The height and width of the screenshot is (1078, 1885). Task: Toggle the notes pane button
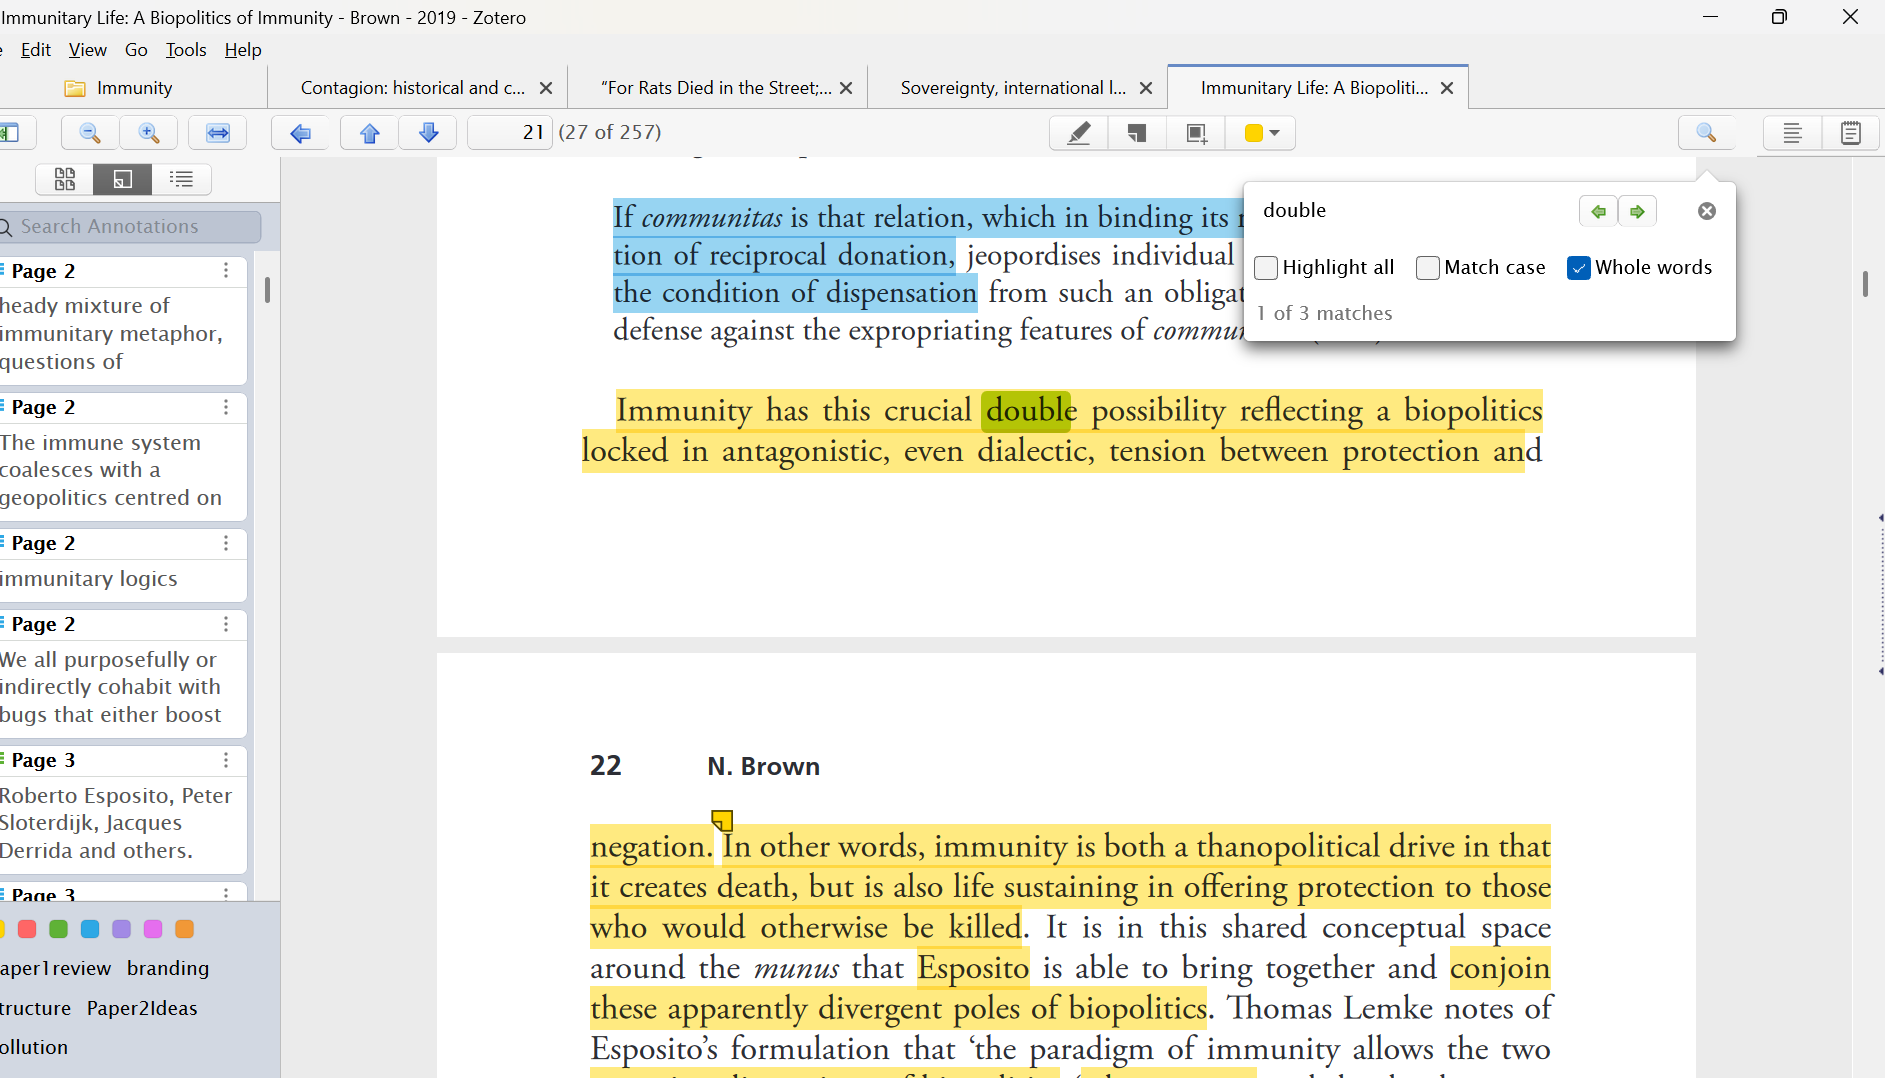pyautogui.click(x=1851, y=133)
